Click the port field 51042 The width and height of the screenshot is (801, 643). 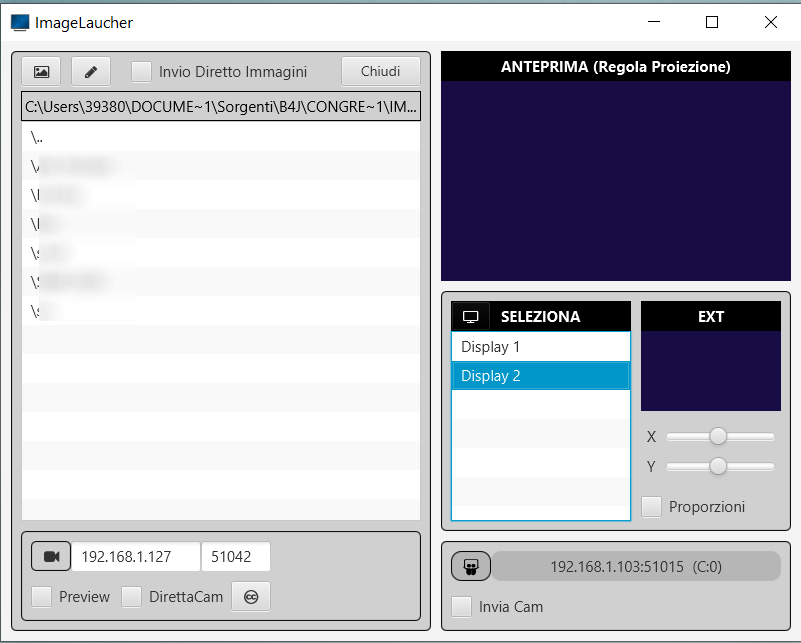tap(236, 556)
